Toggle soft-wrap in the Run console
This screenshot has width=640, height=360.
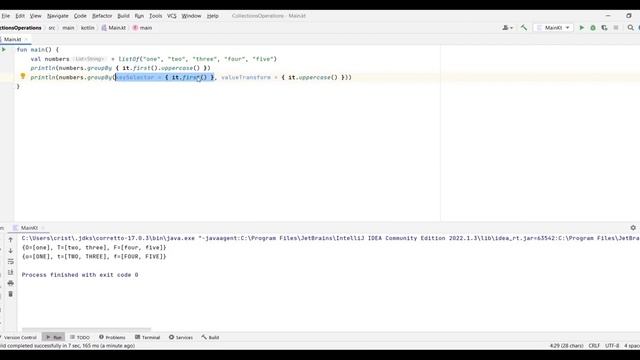pos(11,262)
